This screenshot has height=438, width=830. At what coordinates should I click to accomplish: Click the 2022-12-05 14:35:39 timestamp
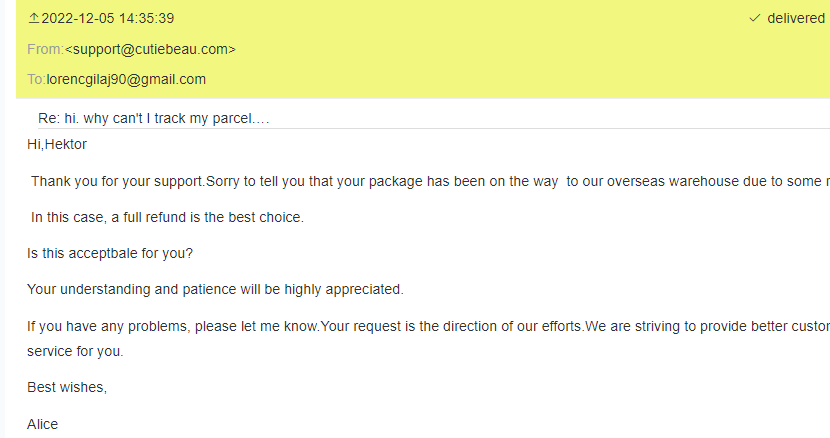coord(108,18)
